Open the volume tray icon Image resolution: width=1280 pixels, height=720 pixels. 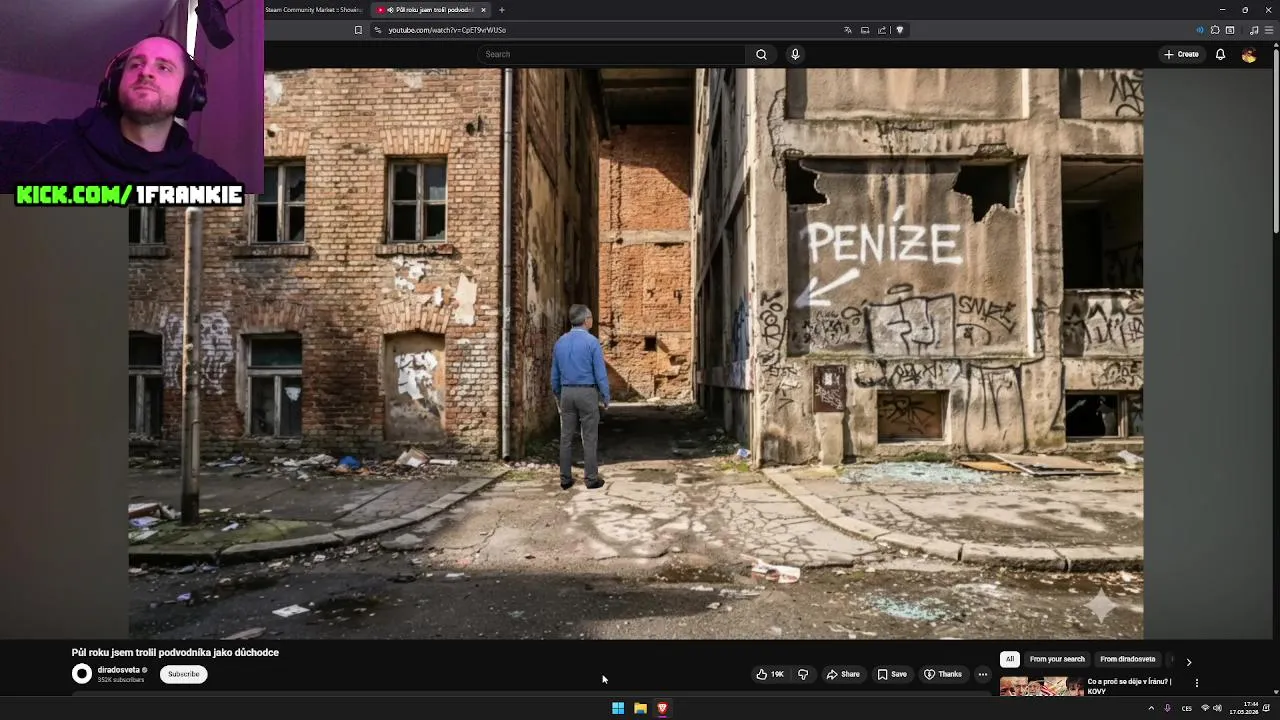point(1217,708)
